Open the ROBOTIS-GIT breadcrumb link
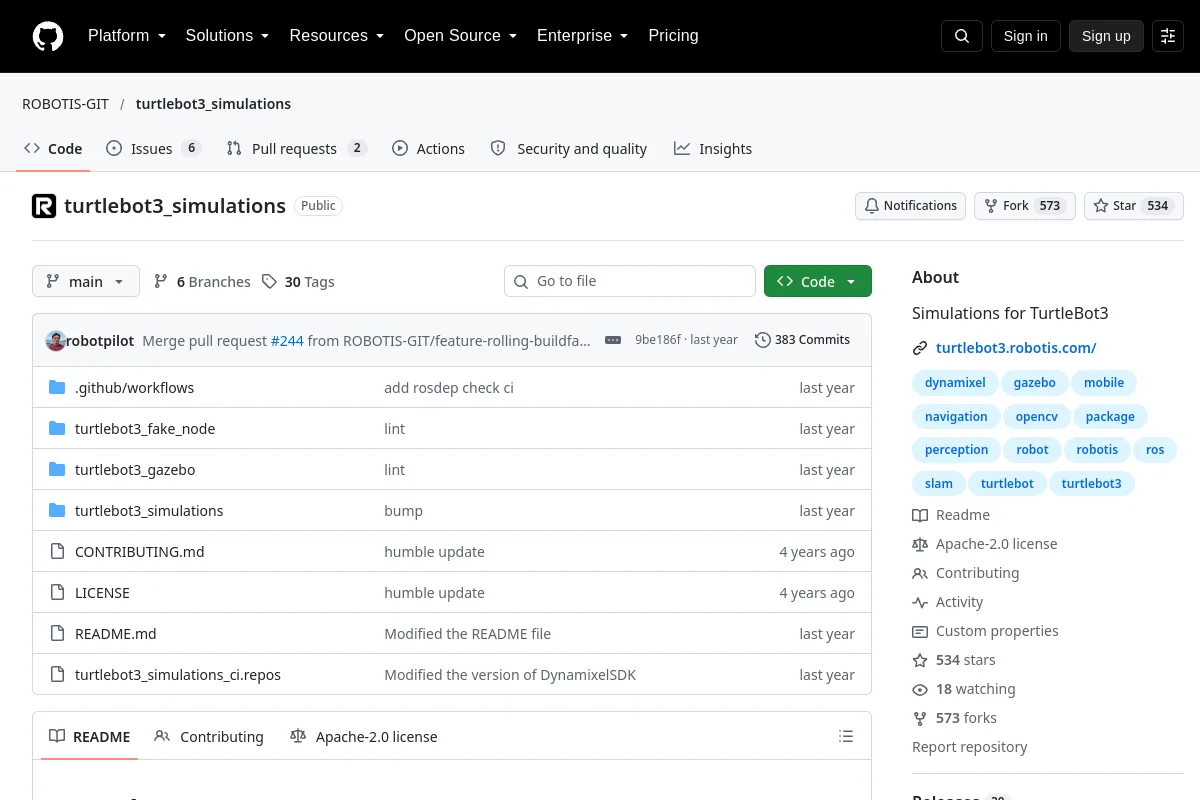The image size is (1200, 800). (64, 104)
